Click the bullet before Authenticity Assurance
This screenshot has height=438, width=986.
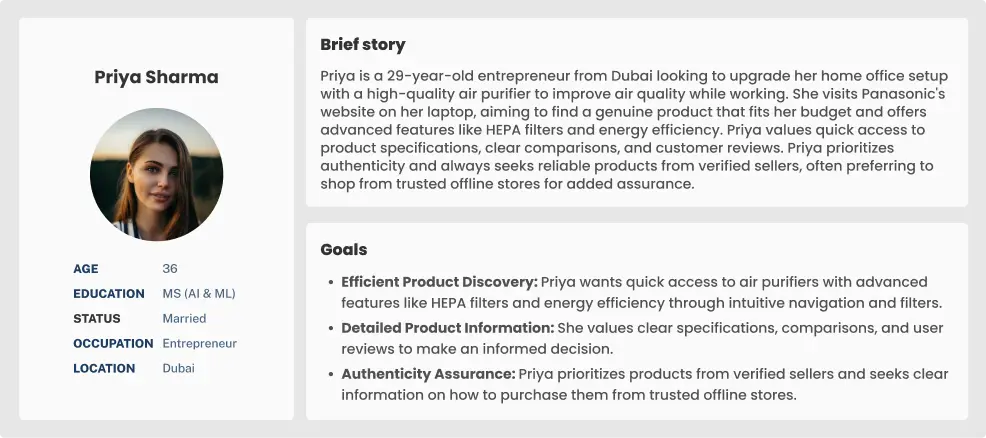pyautogui.click(x=330, y=375)
